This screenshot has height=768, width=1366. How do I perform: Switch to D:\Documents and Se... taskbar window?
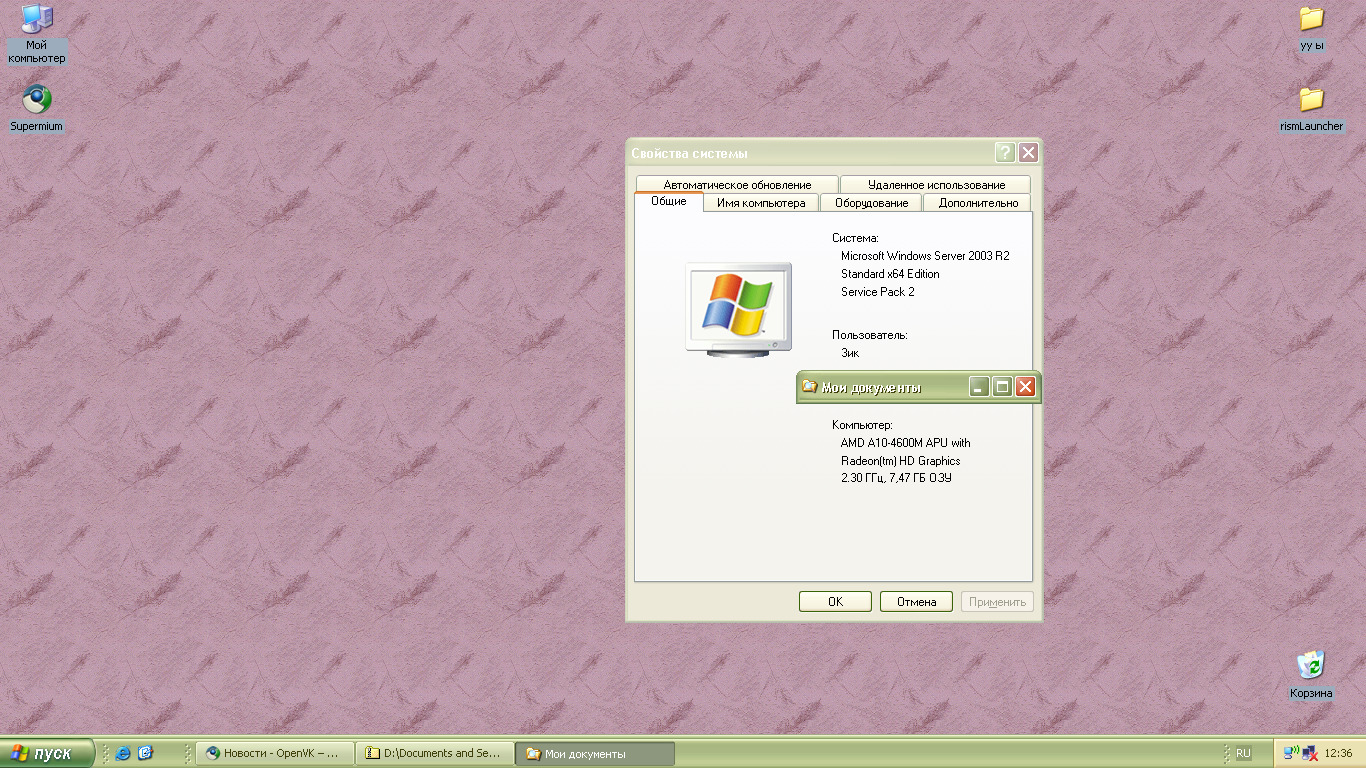(x=435, y=753)
